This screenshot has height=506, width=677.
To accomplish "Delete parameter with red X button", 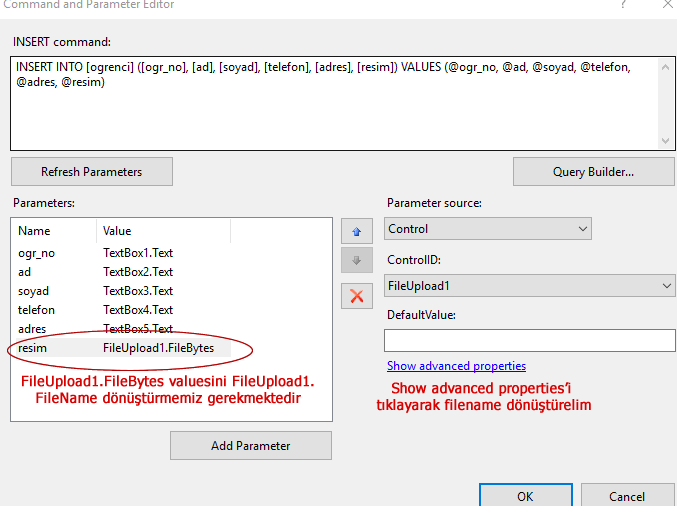I will [355, 295].
